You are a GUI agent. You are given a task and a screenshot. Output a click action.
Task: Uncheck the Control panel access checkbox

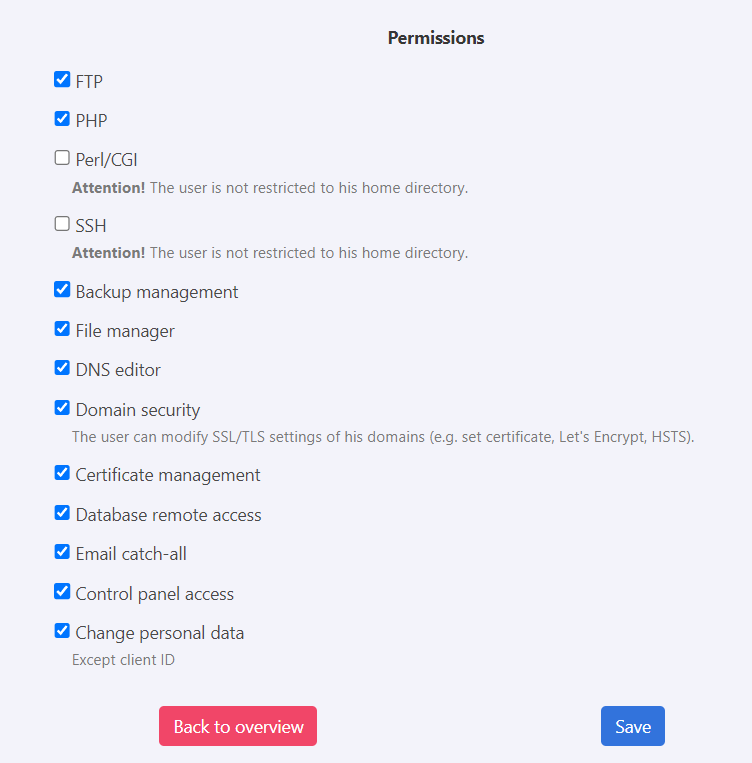coord(62,592)
